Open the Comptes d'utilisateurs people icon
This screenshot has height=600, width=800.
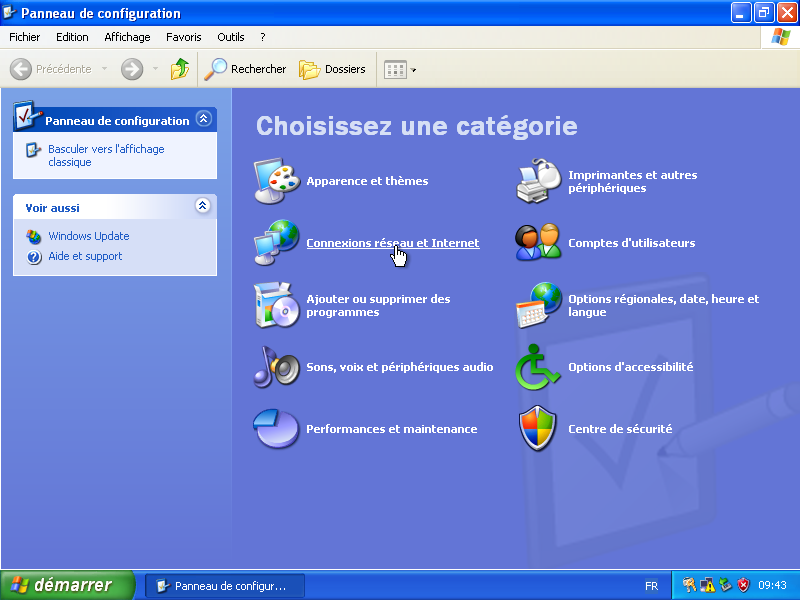tap(538, 242)
